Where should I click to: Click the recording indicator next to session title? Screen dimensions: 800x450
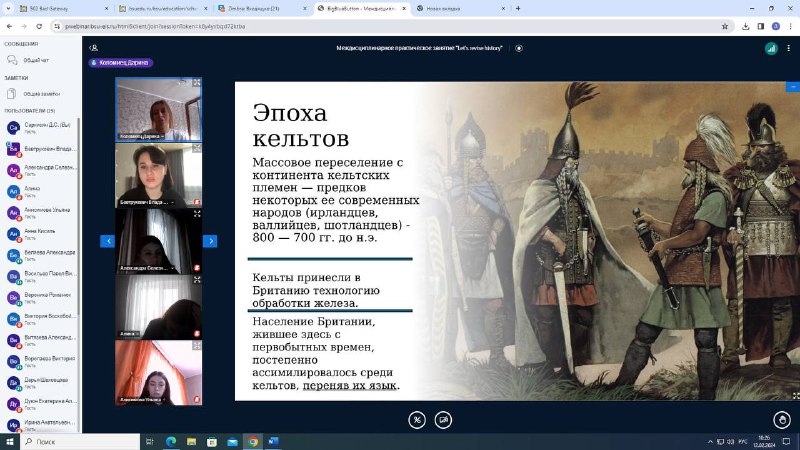pos(519,48)
